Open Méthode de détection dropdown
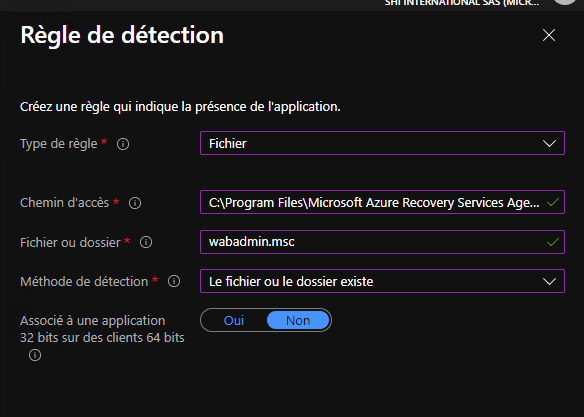 [x=382, y=281]
